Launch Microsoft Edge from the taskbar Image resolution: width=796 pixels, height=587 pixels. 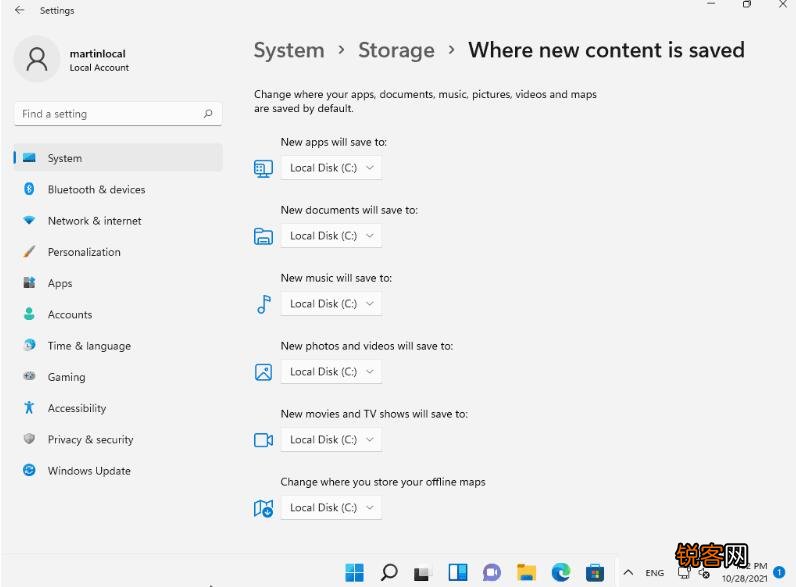pyautogui.click(x=561, y=573)
